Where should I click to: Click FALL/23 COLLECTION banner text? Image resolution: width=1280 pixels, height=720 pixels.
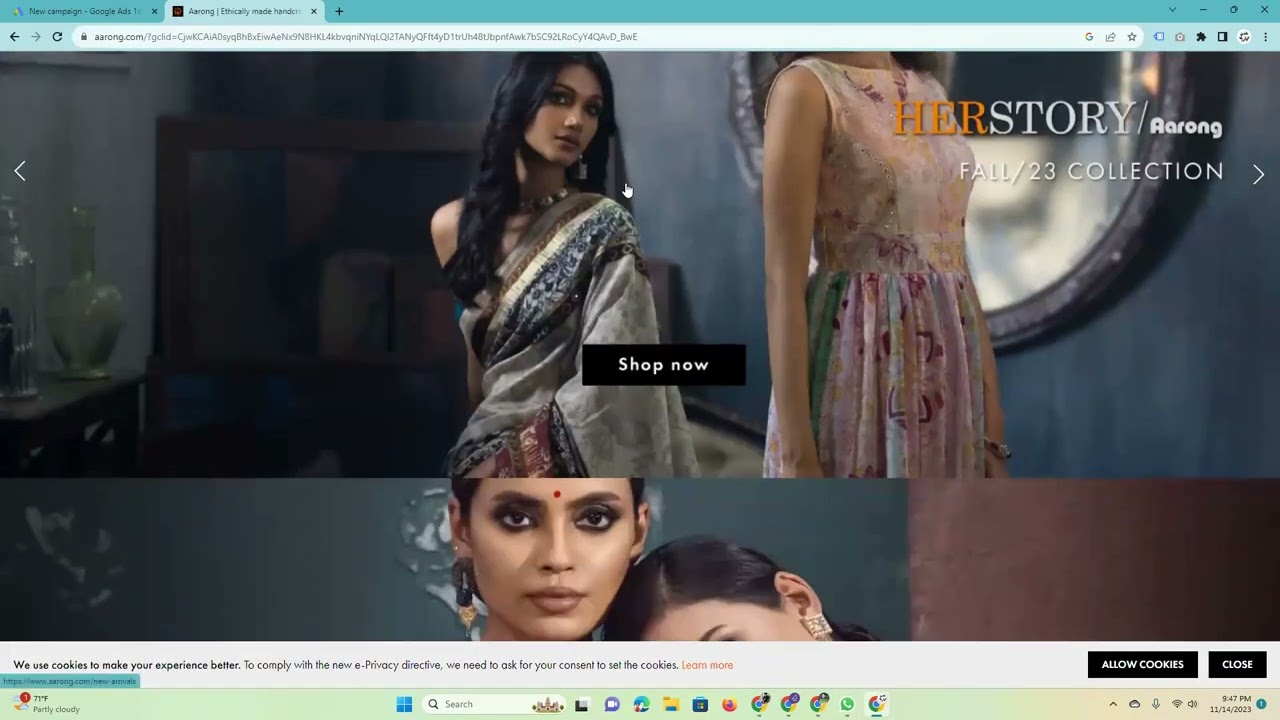point(1091,171)
